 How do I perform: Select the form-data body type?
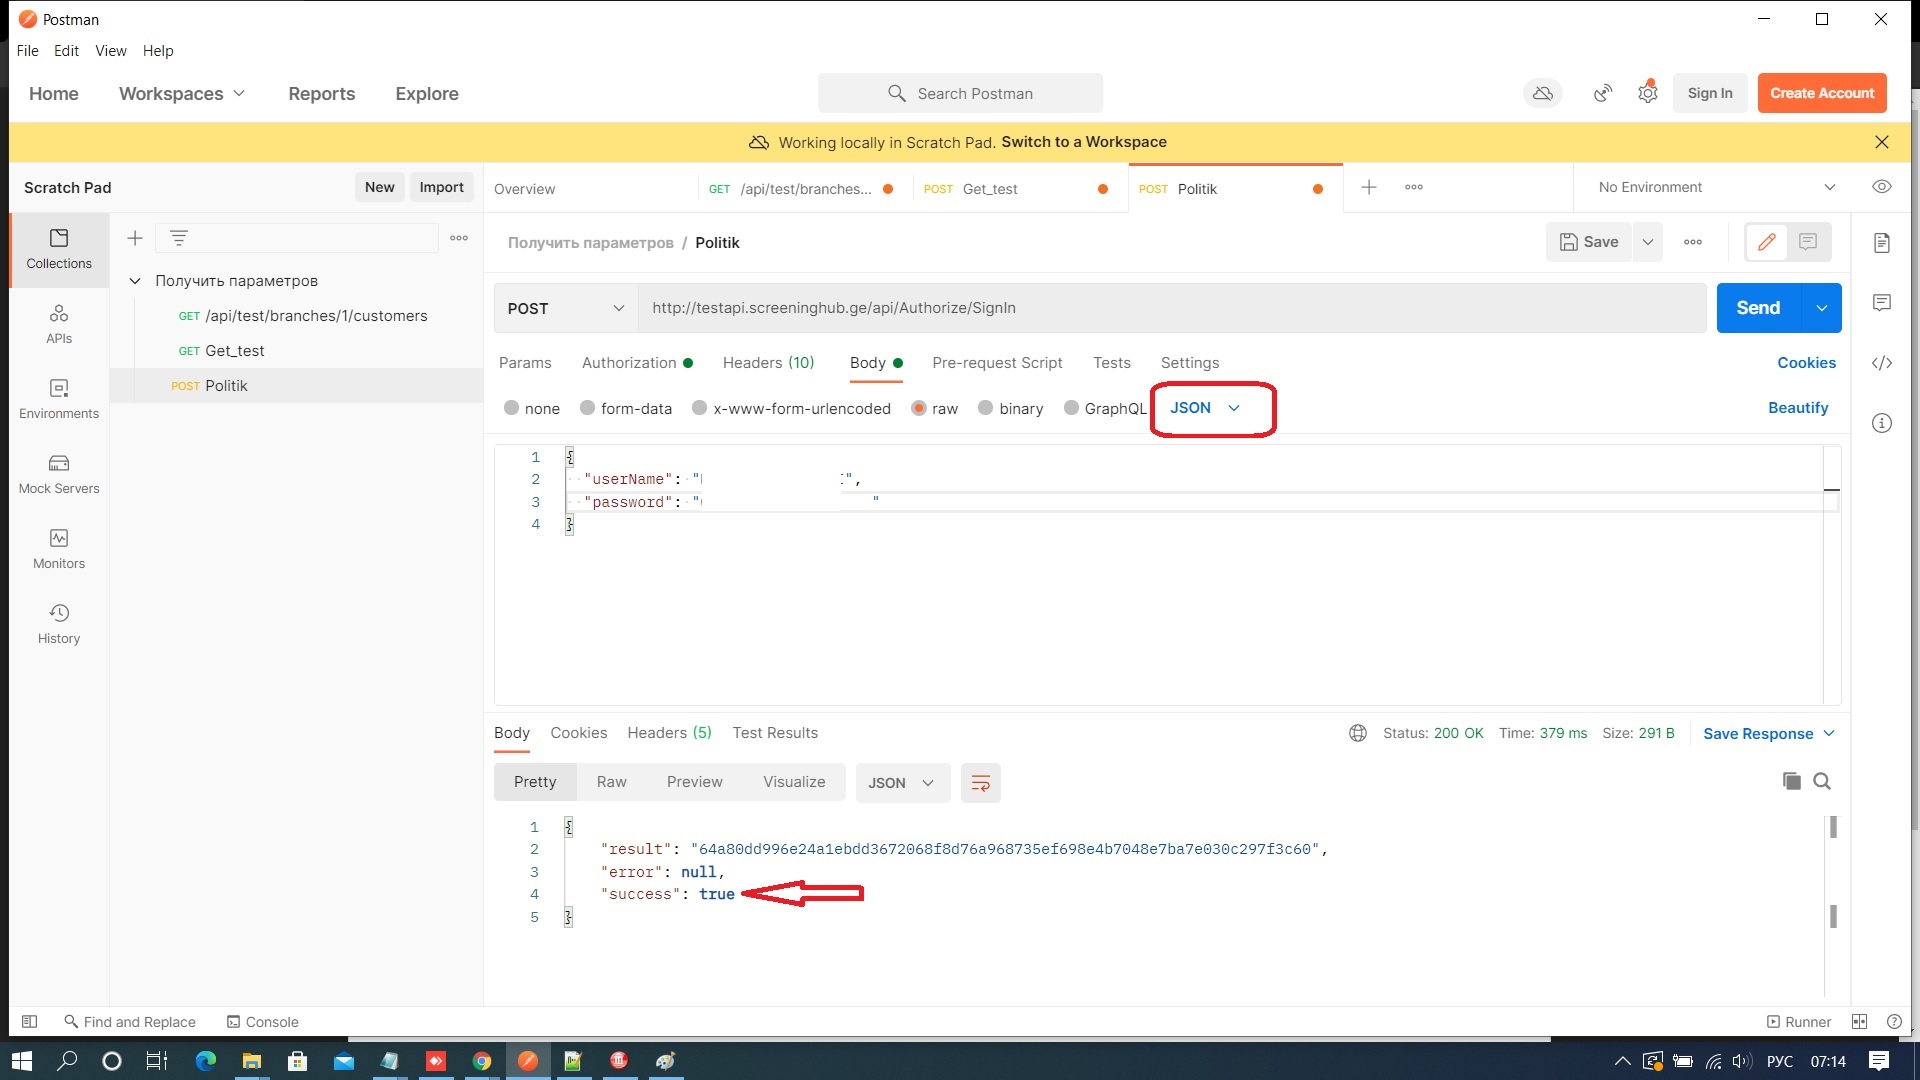pyautogui.click(x=626, y=408)
